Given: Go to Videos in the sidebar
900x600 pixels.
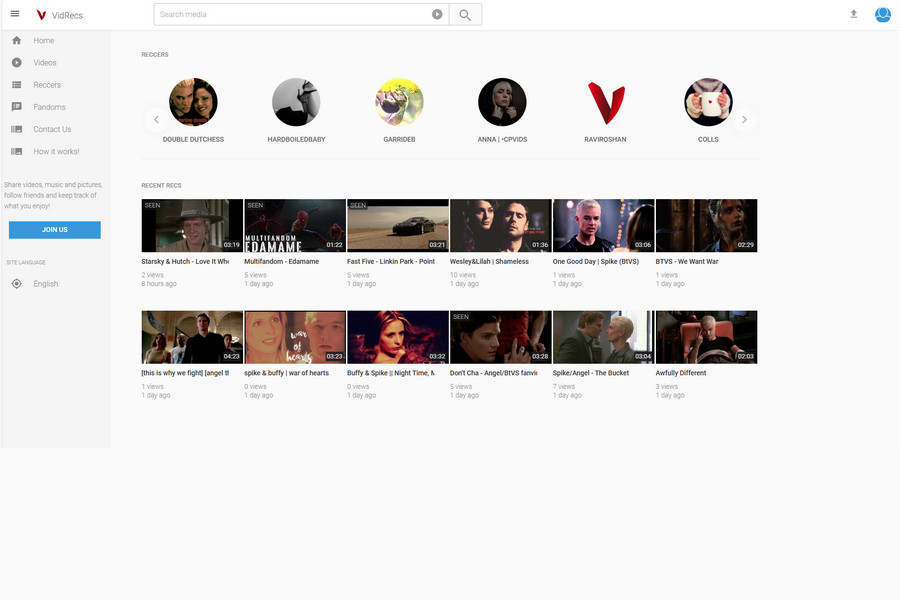Looking at the screenshot, I should click(x=45, y=63).
